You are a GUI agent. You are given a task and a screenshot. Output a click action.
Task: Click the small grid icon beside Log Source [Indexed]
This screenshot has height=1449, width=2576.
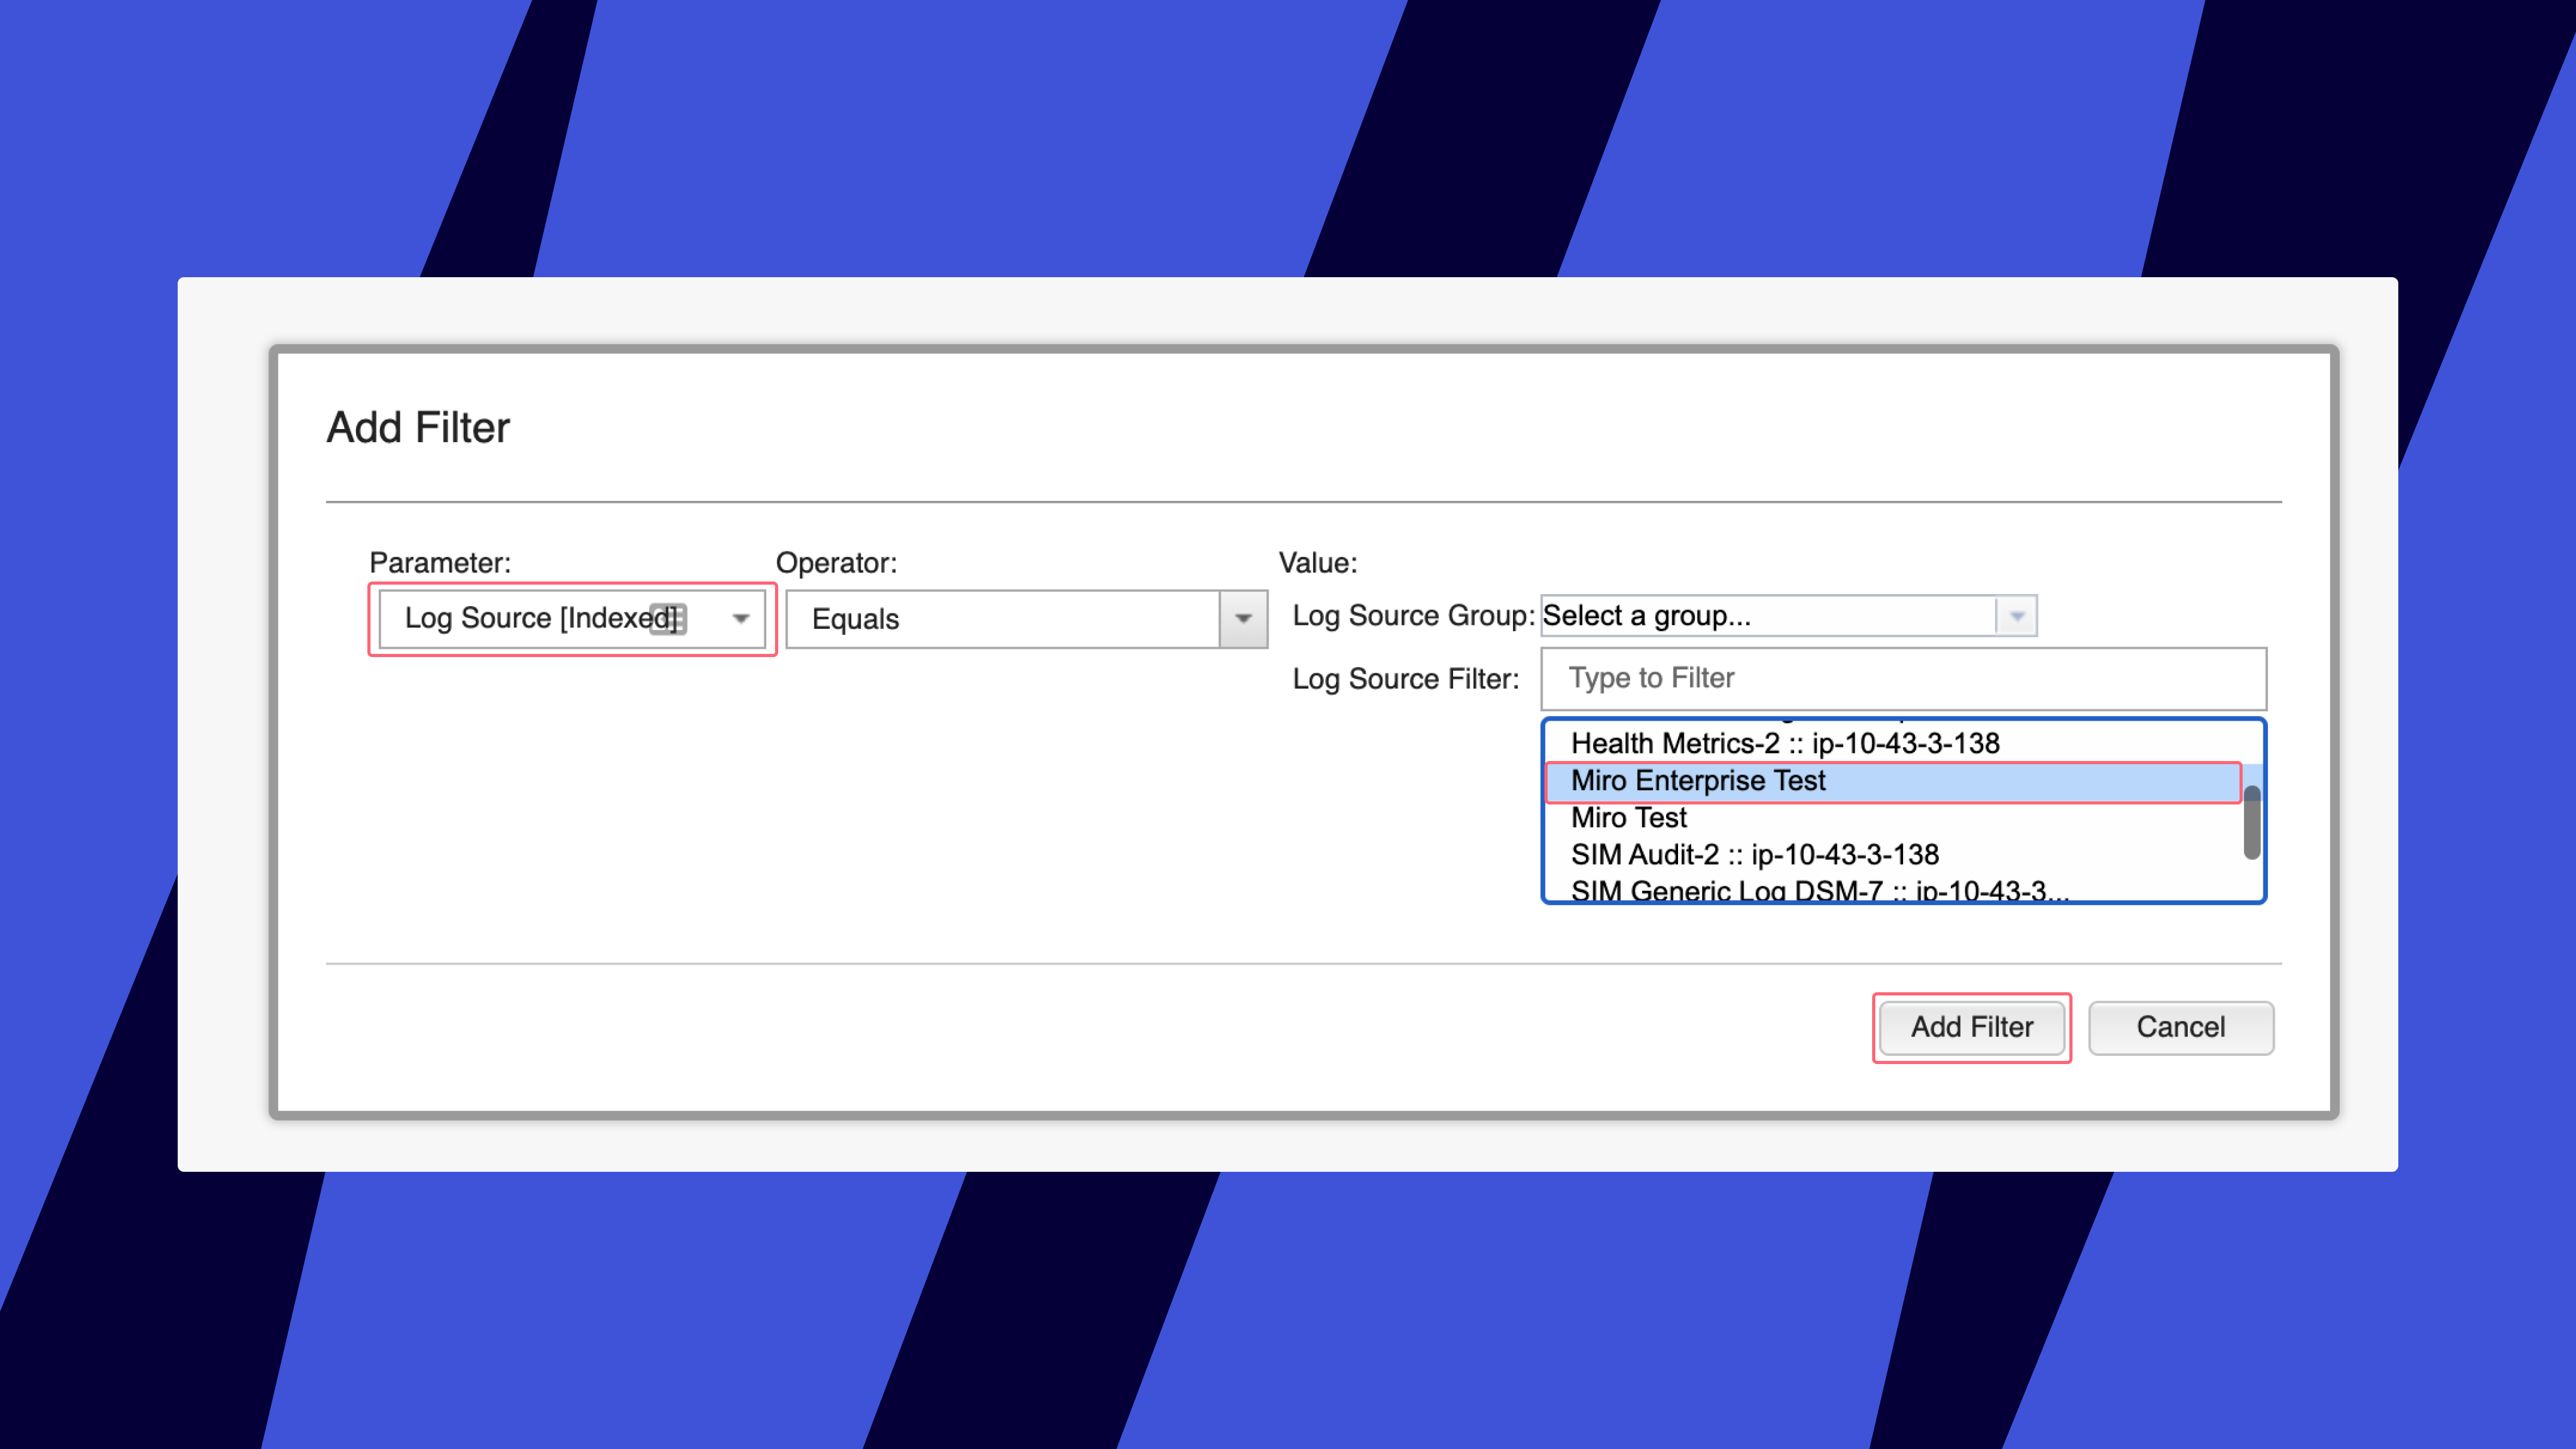[x=668, y=619]
